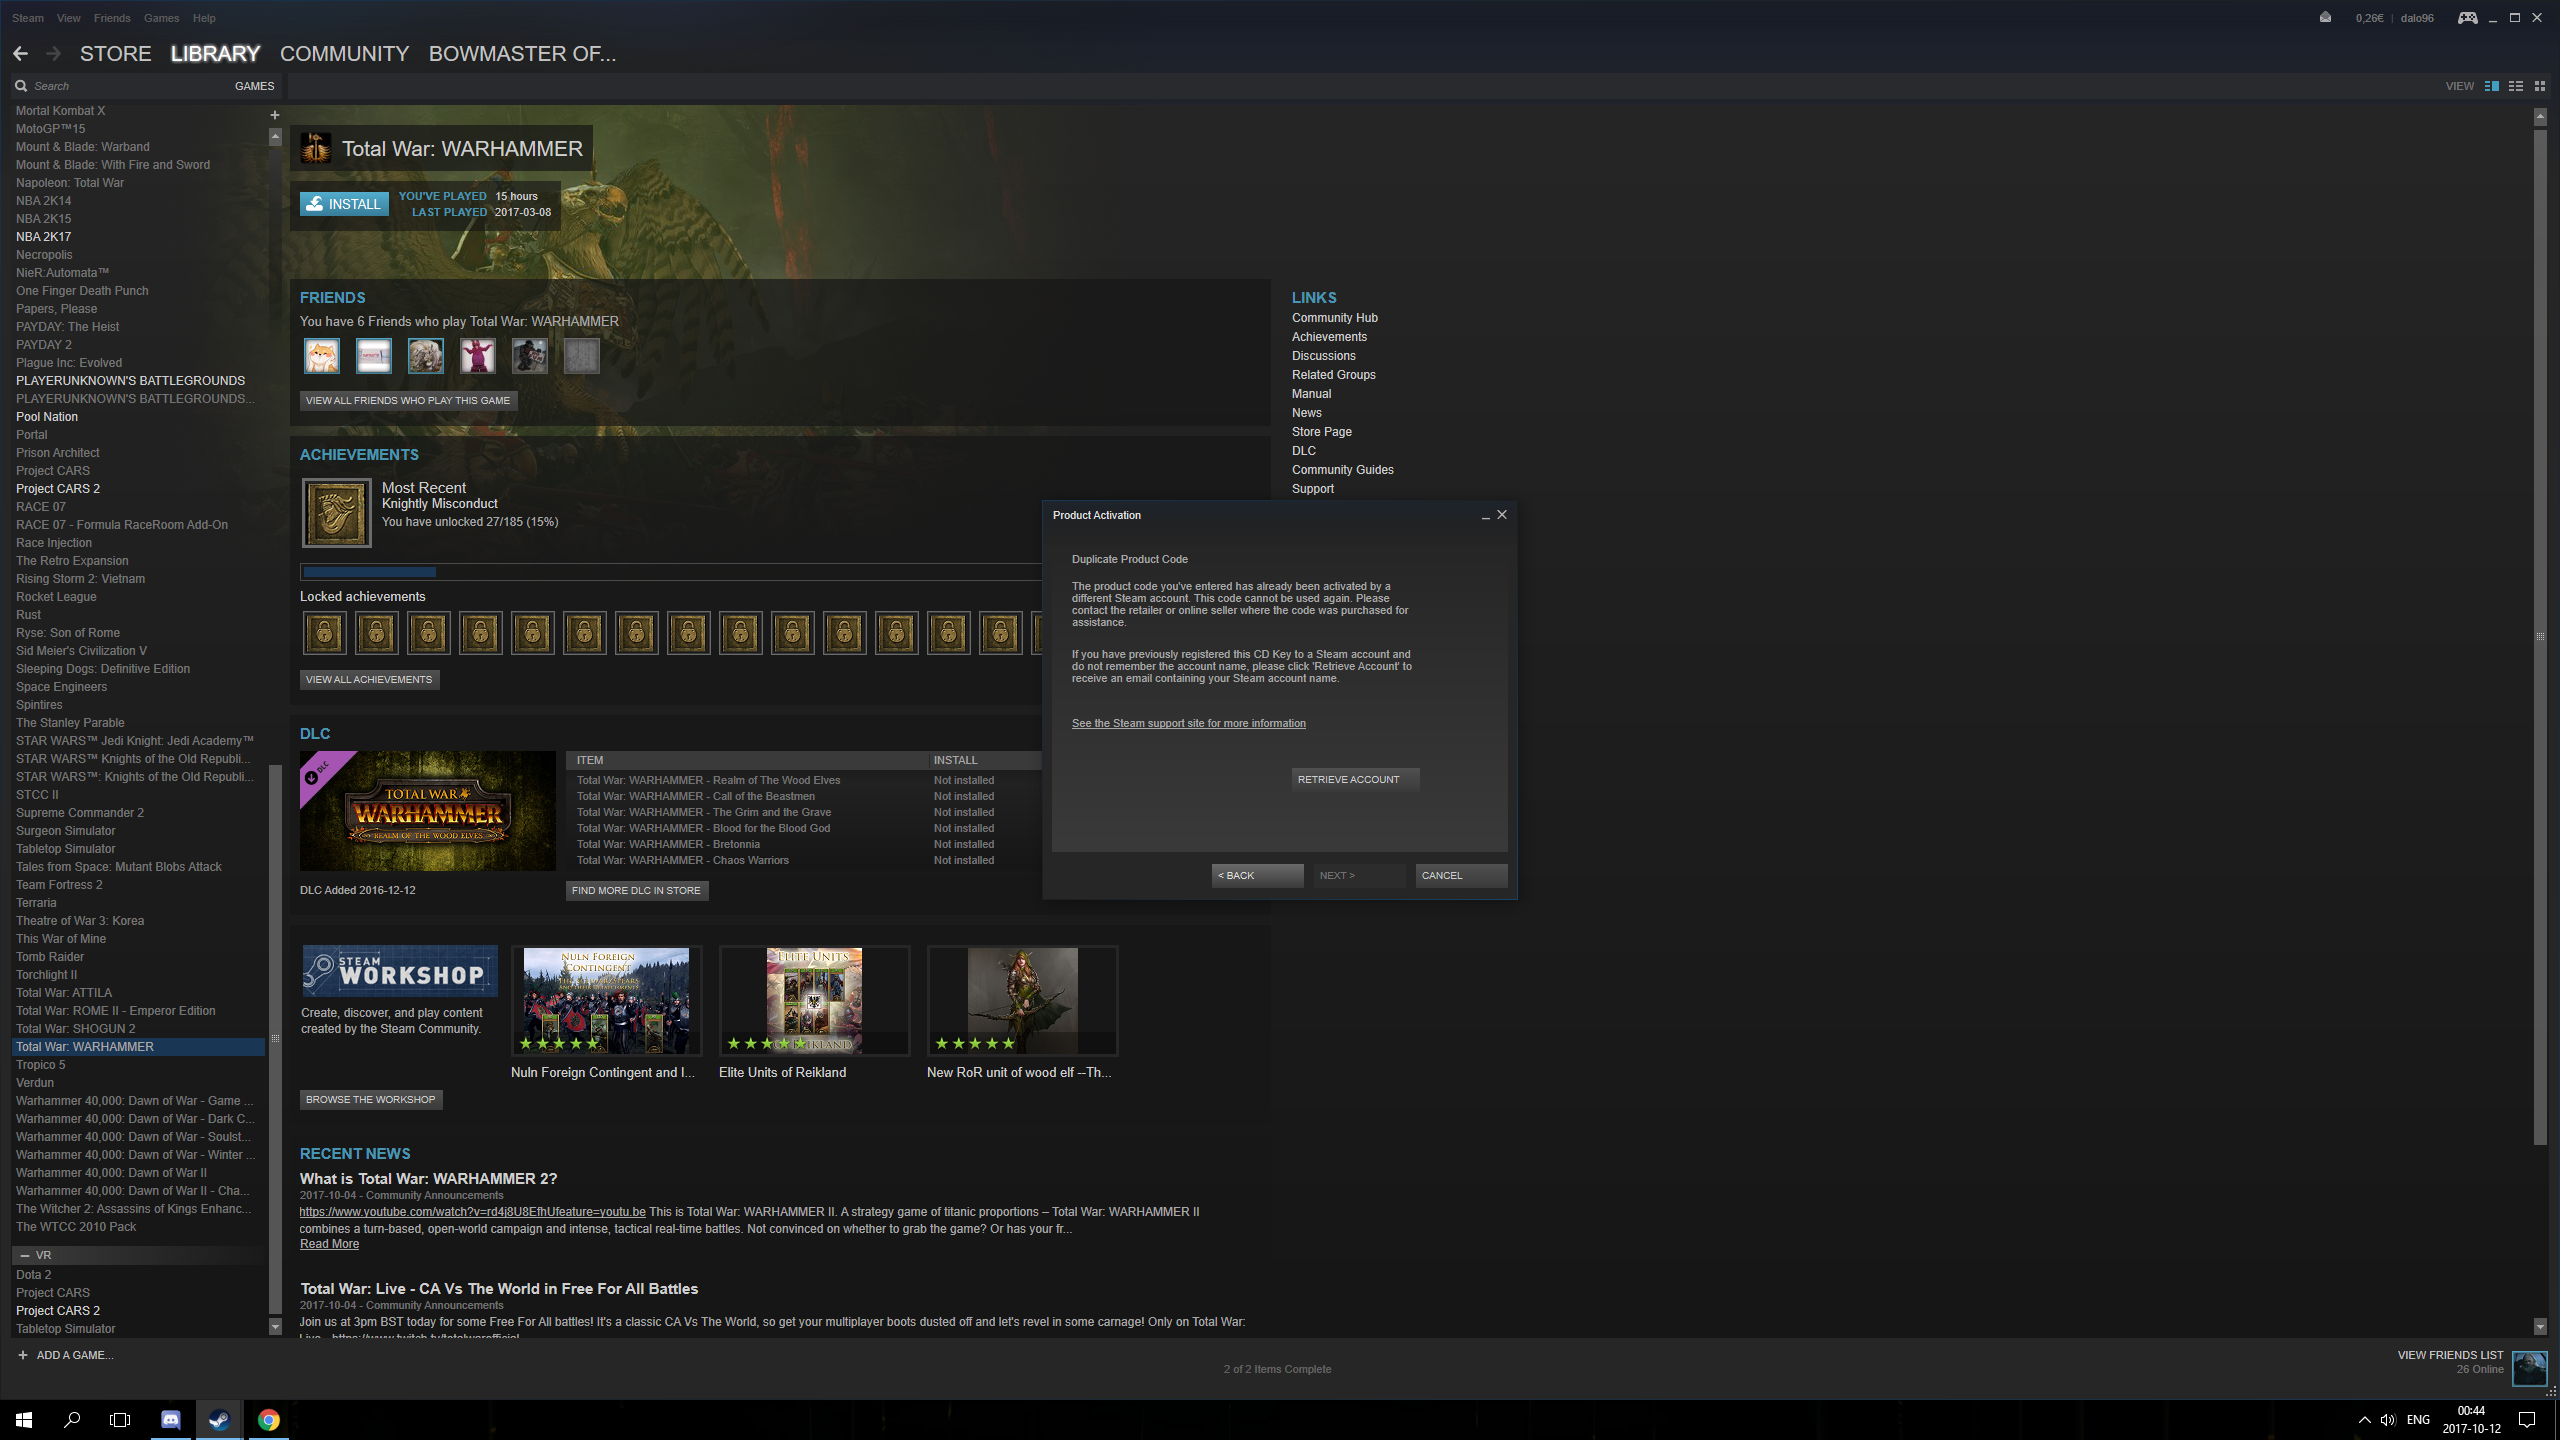This screenshot has width=2560, height=1440.
Task: Collapse the VR category
Action: tap(25, 1255)
